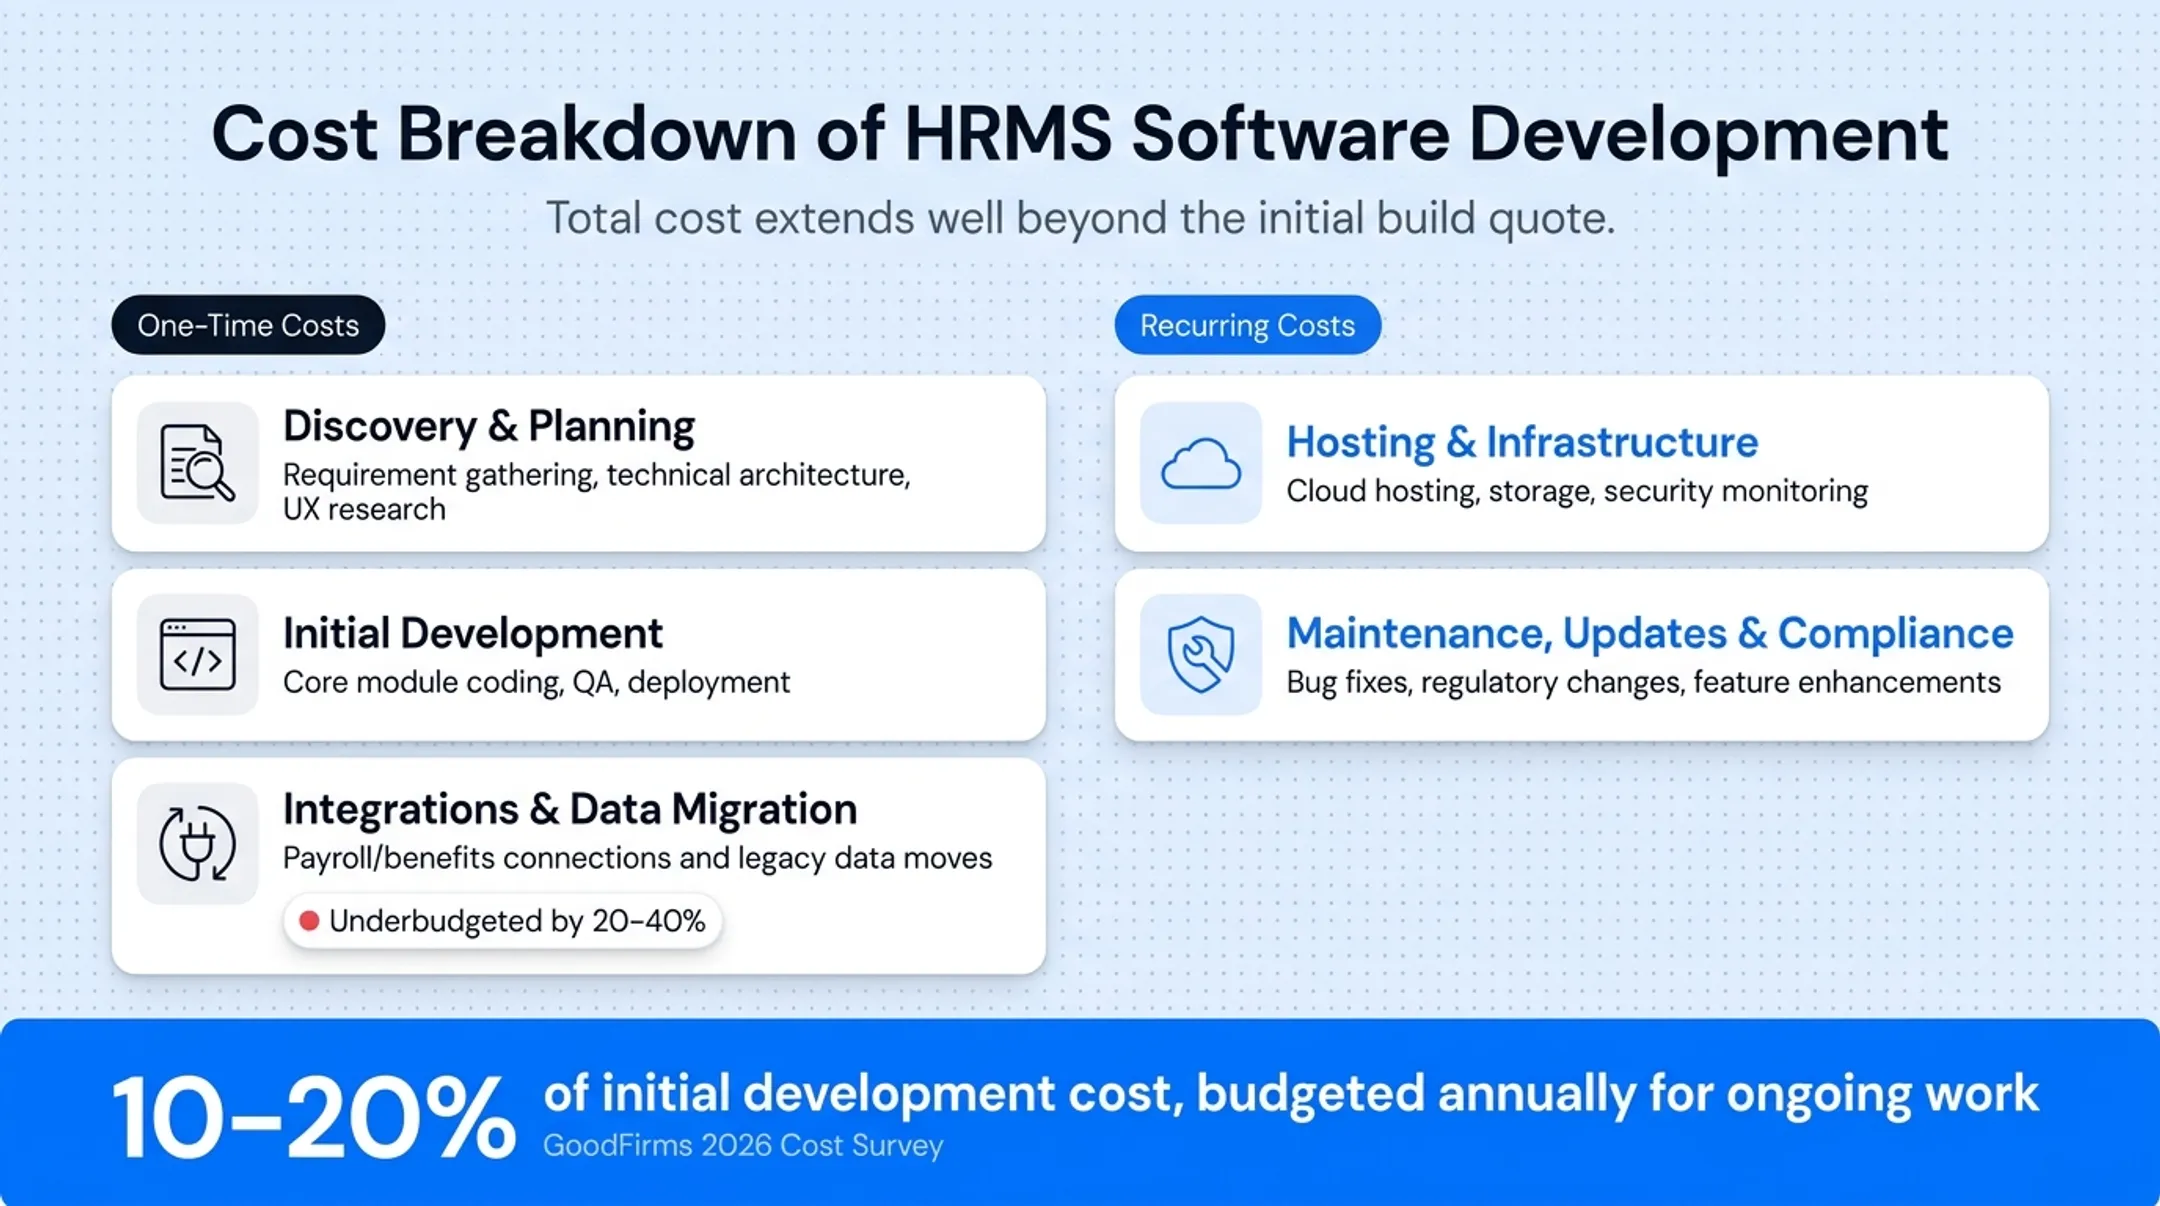Select the One-Time Costs pill label
Screen dimensions: 2160x1206
(x=248, y=325)
